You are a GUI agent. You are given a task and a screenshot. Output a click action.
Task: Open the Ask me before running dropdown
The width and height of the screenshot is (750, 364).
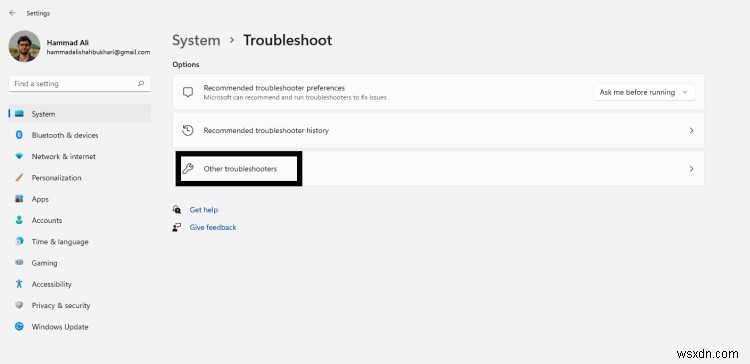click(644, 92)
